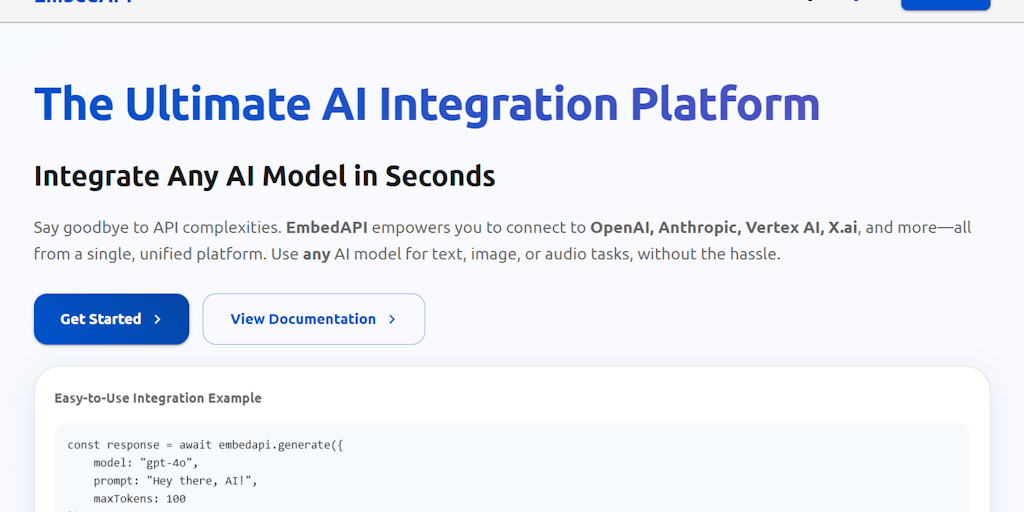Click the "Easy-to-Use Integration Example" label
The width and height of the screenshot is (1024, 512).
coord(158,398)
